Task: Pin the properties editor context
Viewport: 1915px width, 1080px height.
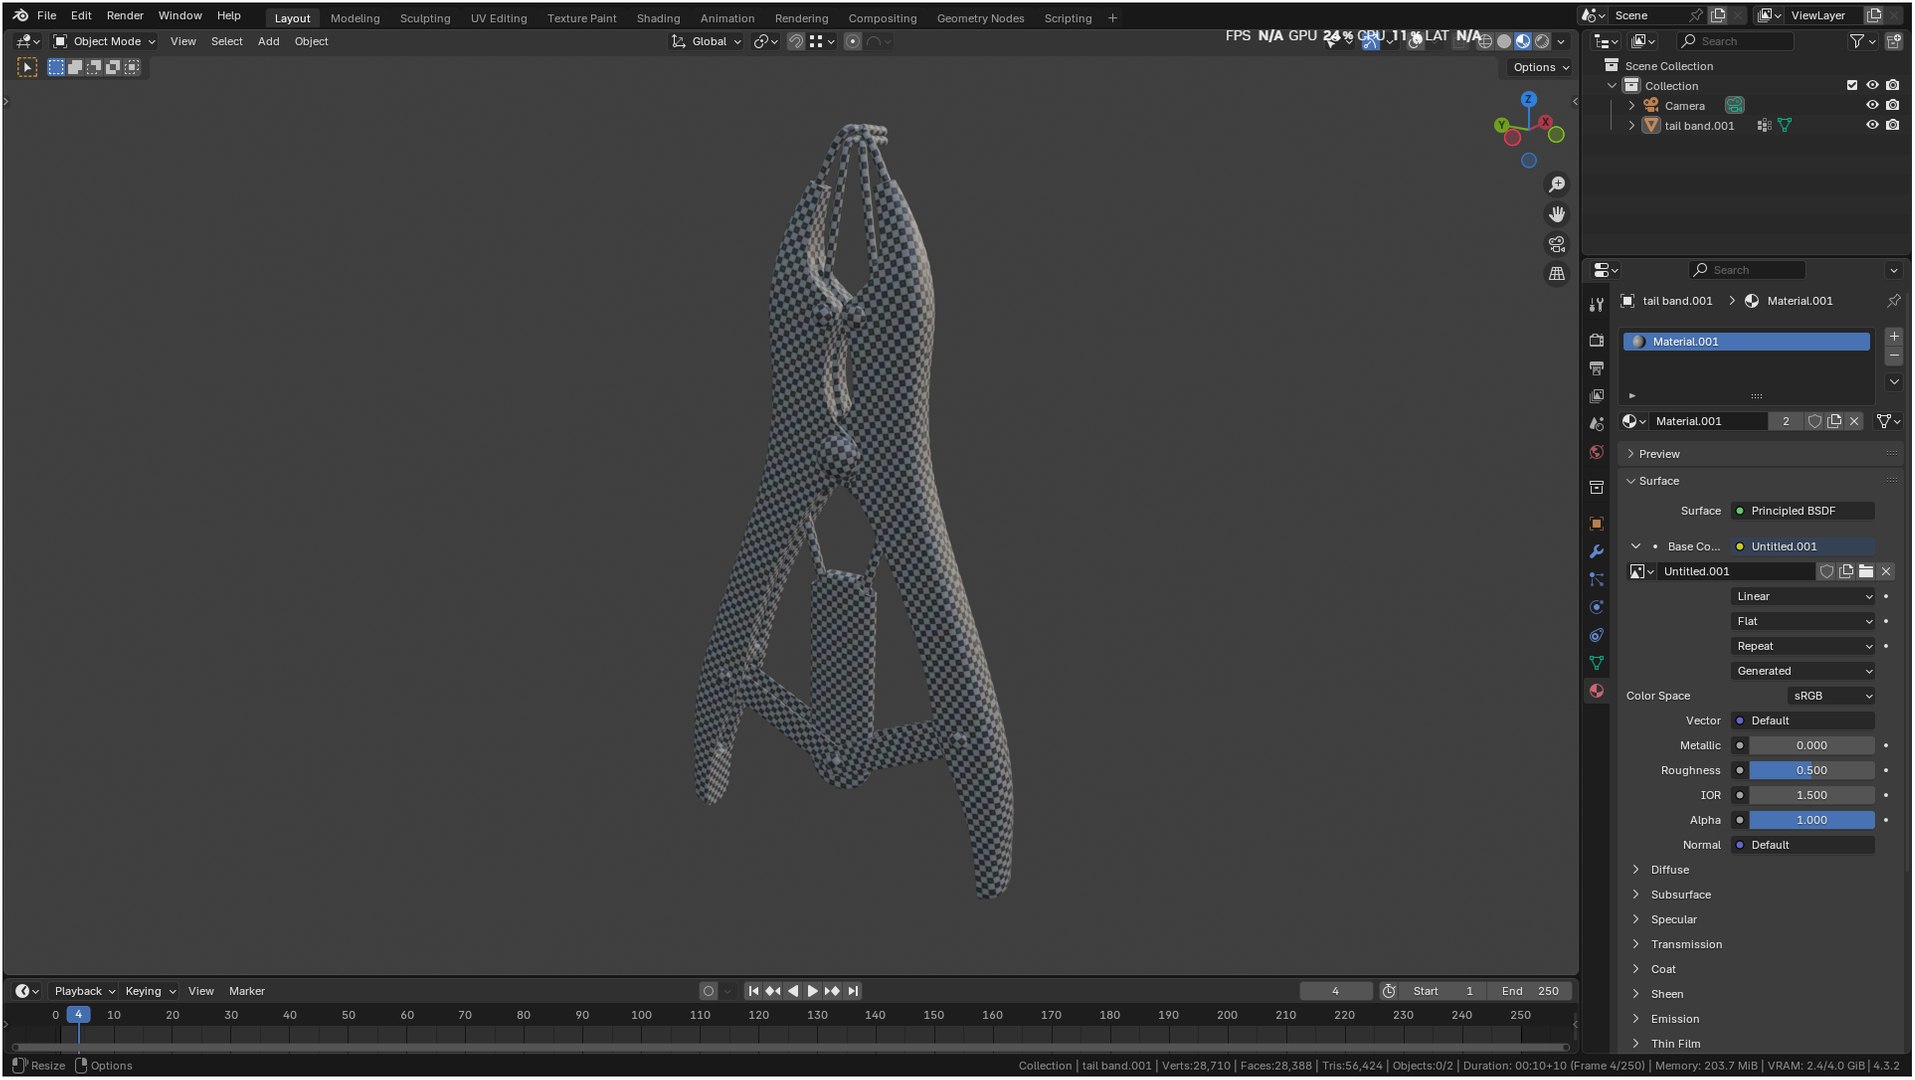Action: point(1893,301)
